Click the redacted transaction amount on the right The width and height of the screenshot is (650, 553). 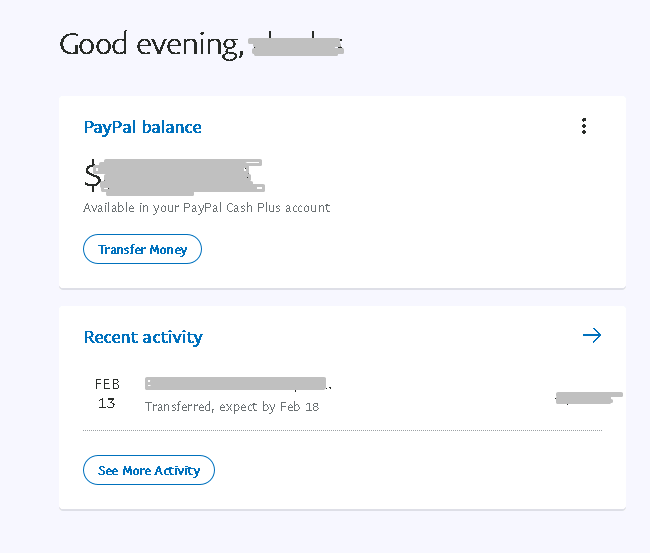pyautogui.click(x=588, y=398)
